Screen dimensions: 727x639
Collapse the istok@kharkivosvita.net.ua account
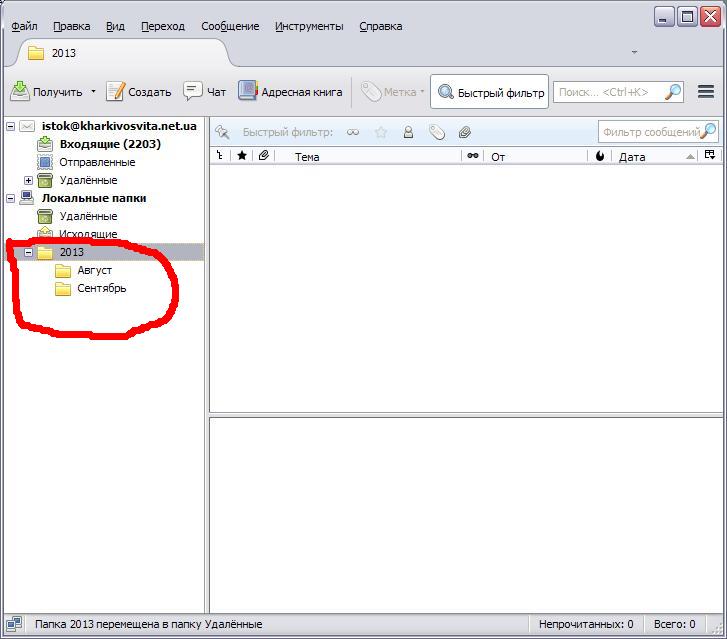(11, 126)
